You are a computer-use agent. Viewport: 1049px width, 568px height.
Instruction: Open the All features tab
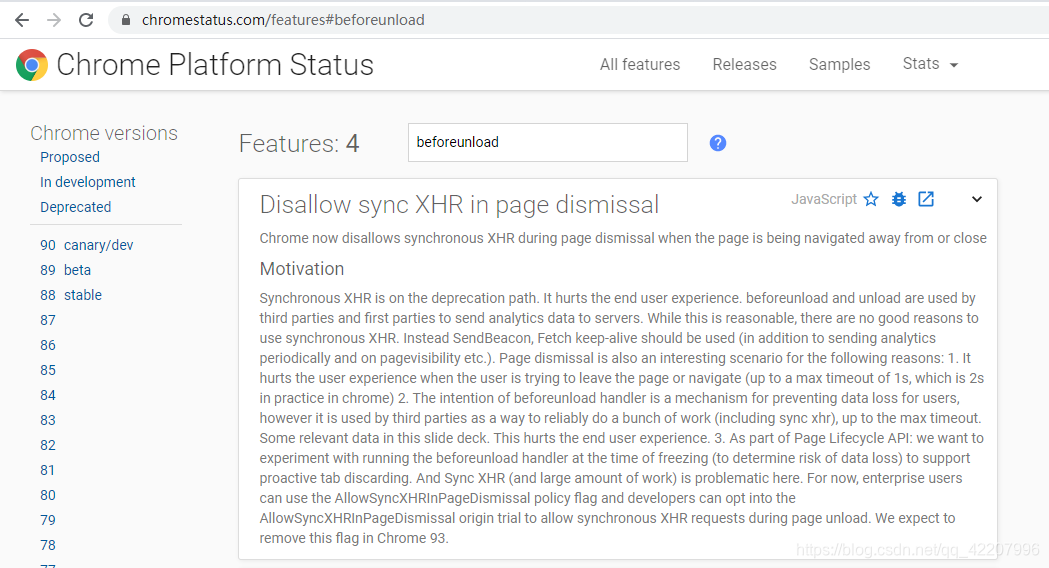[x=640, y=64]
